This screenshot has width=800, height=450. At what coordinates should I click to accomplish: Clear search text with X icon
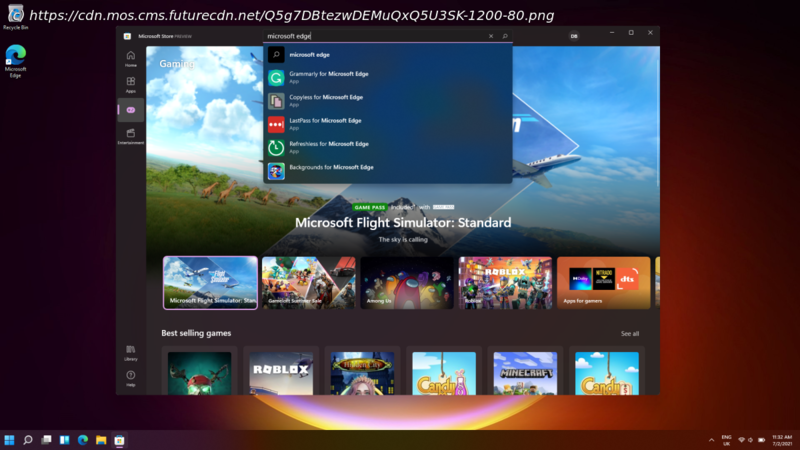tap(491, 36)
